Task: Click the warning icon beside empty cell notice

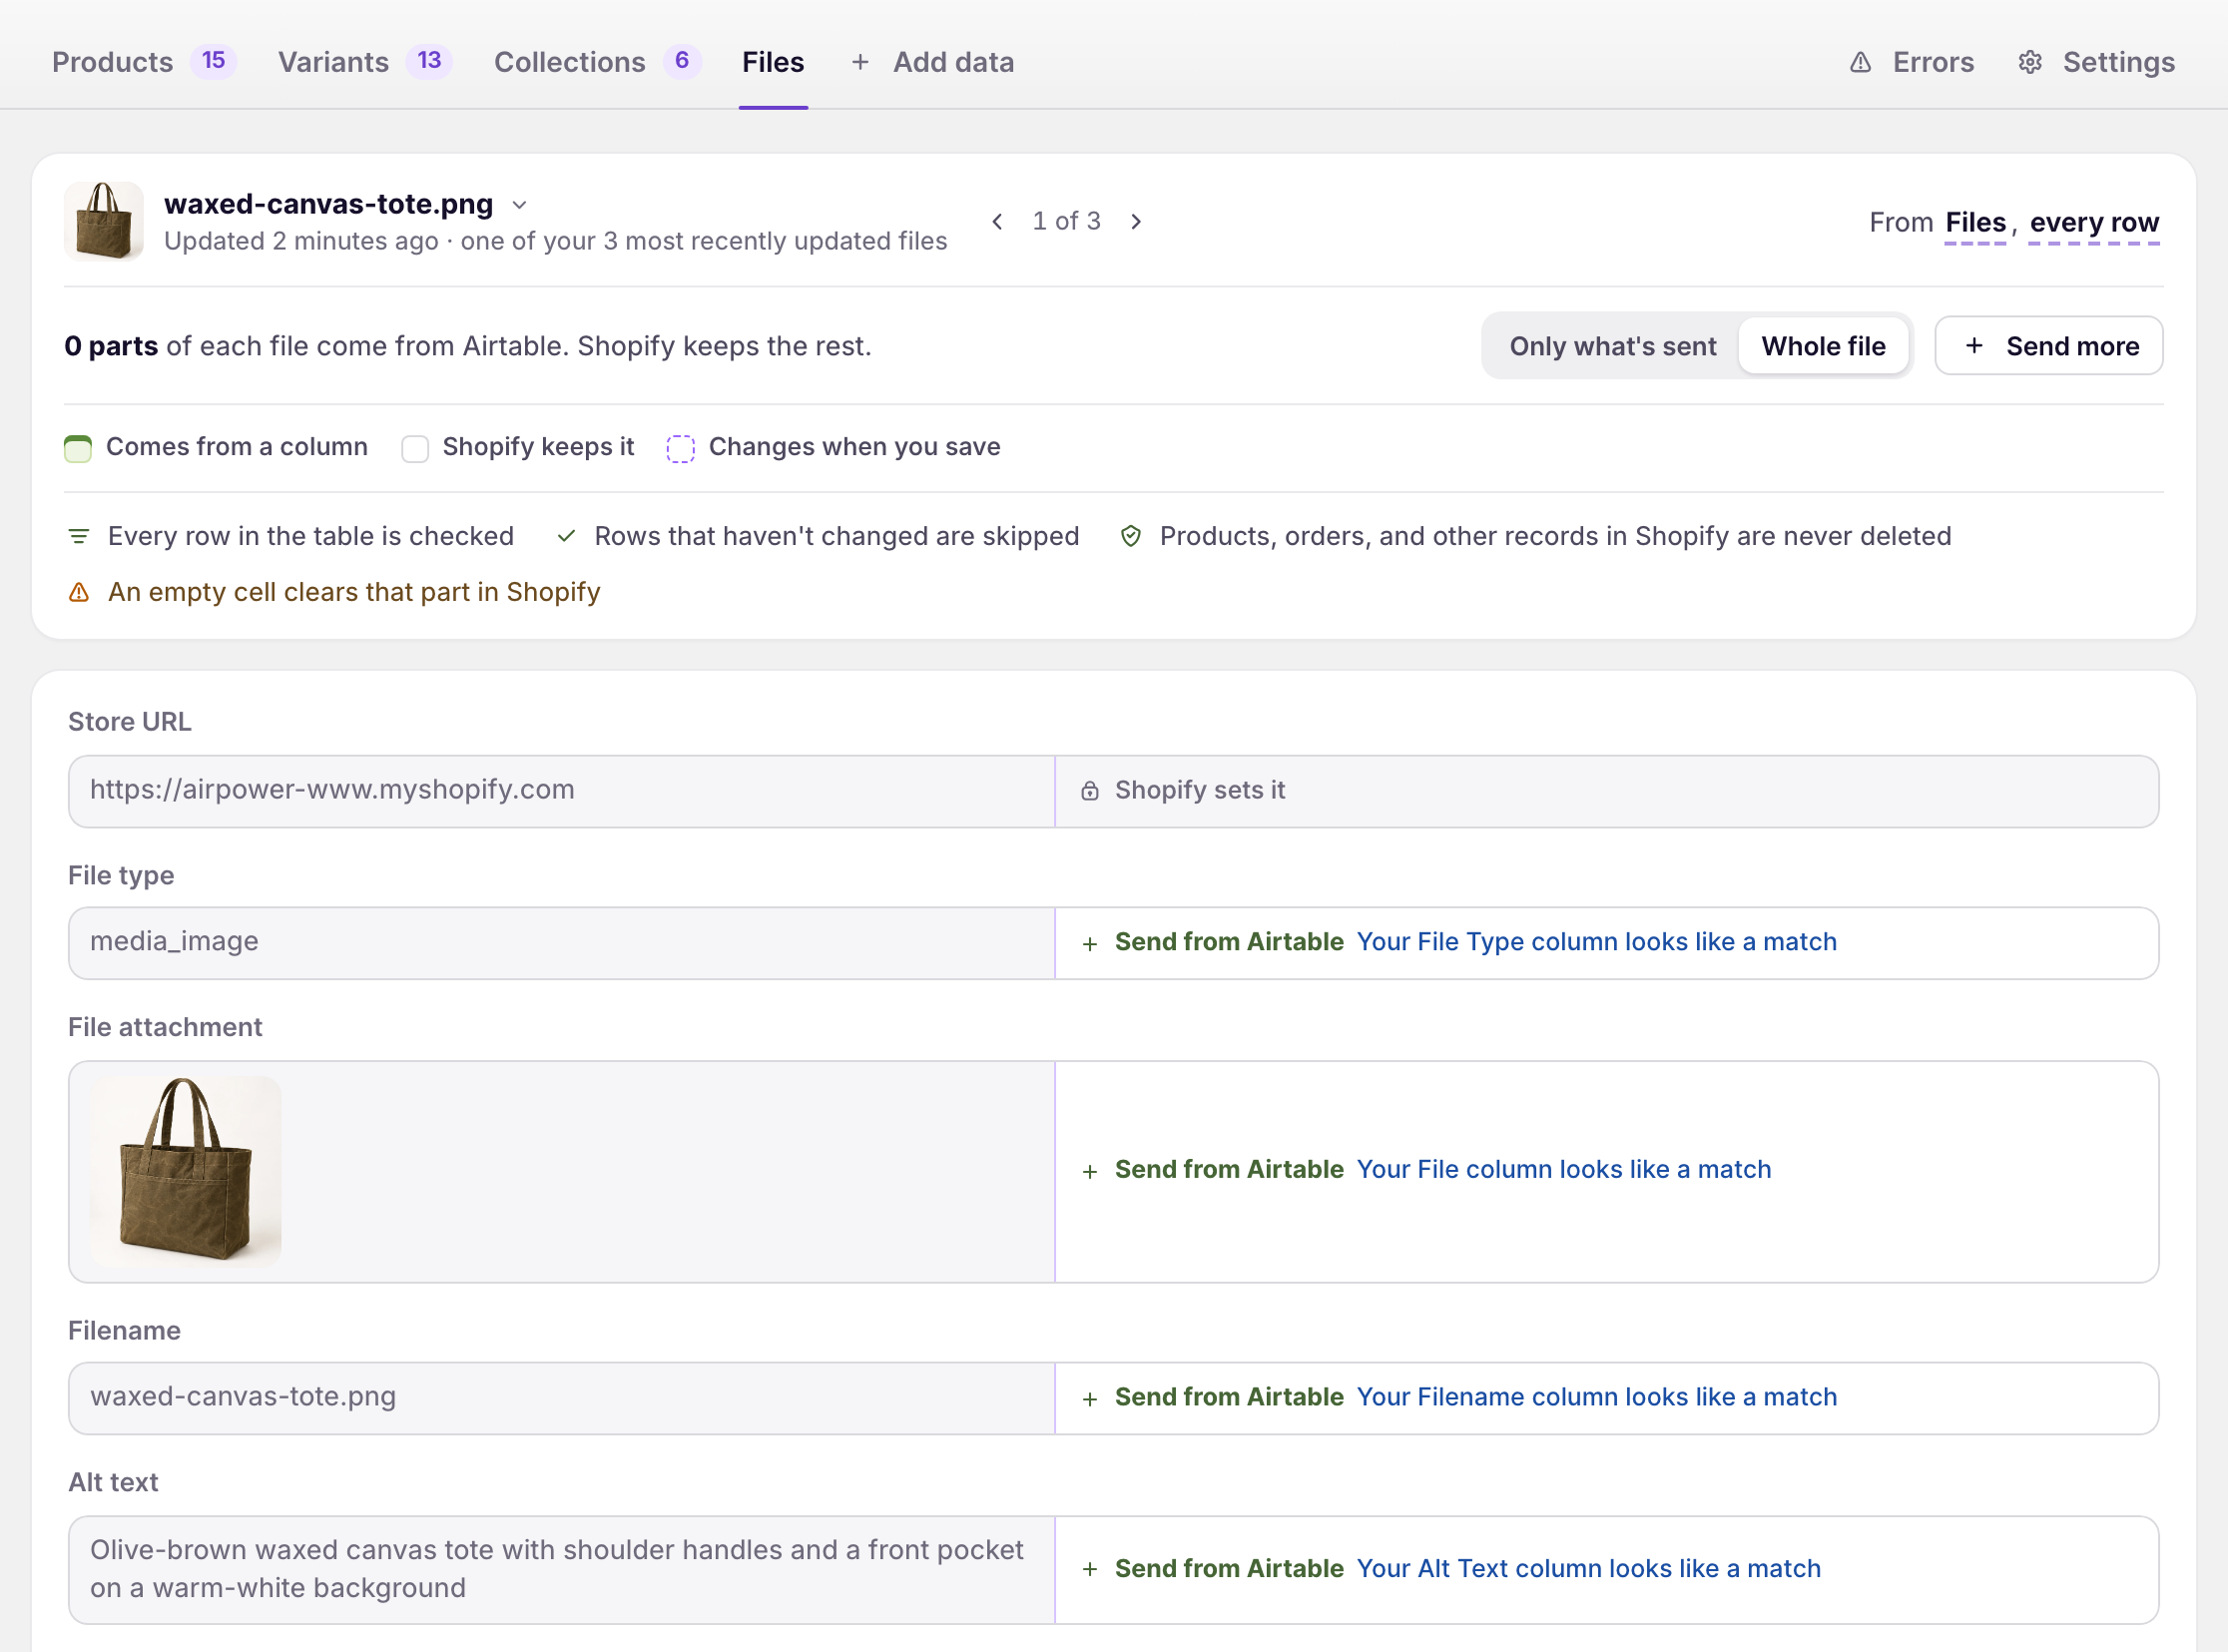Action: 79,593
